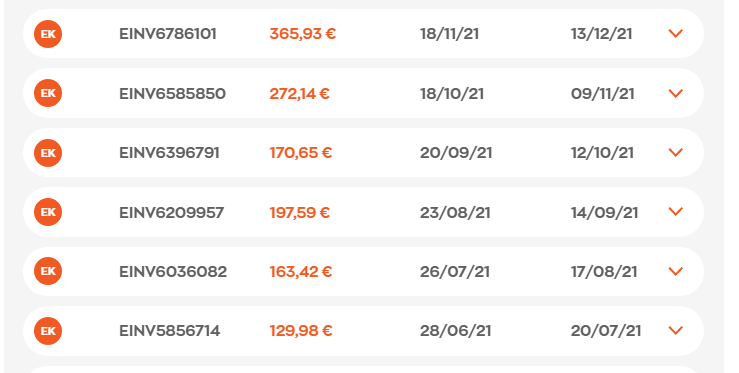739x373 pixels.
Task: Open invoice number EINV6036082
Action: 173,272
